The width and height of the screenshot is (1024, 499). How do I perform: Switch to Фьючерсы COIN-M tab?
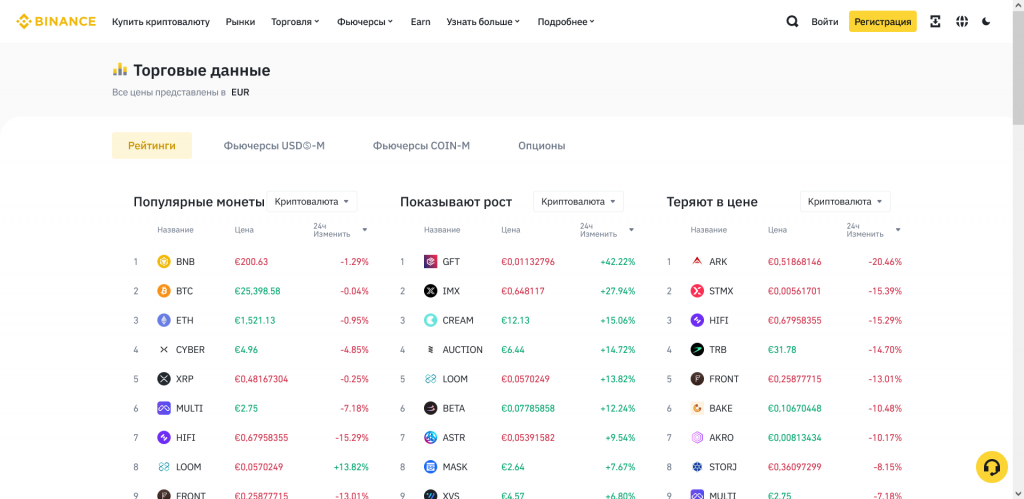coord(421,146)
